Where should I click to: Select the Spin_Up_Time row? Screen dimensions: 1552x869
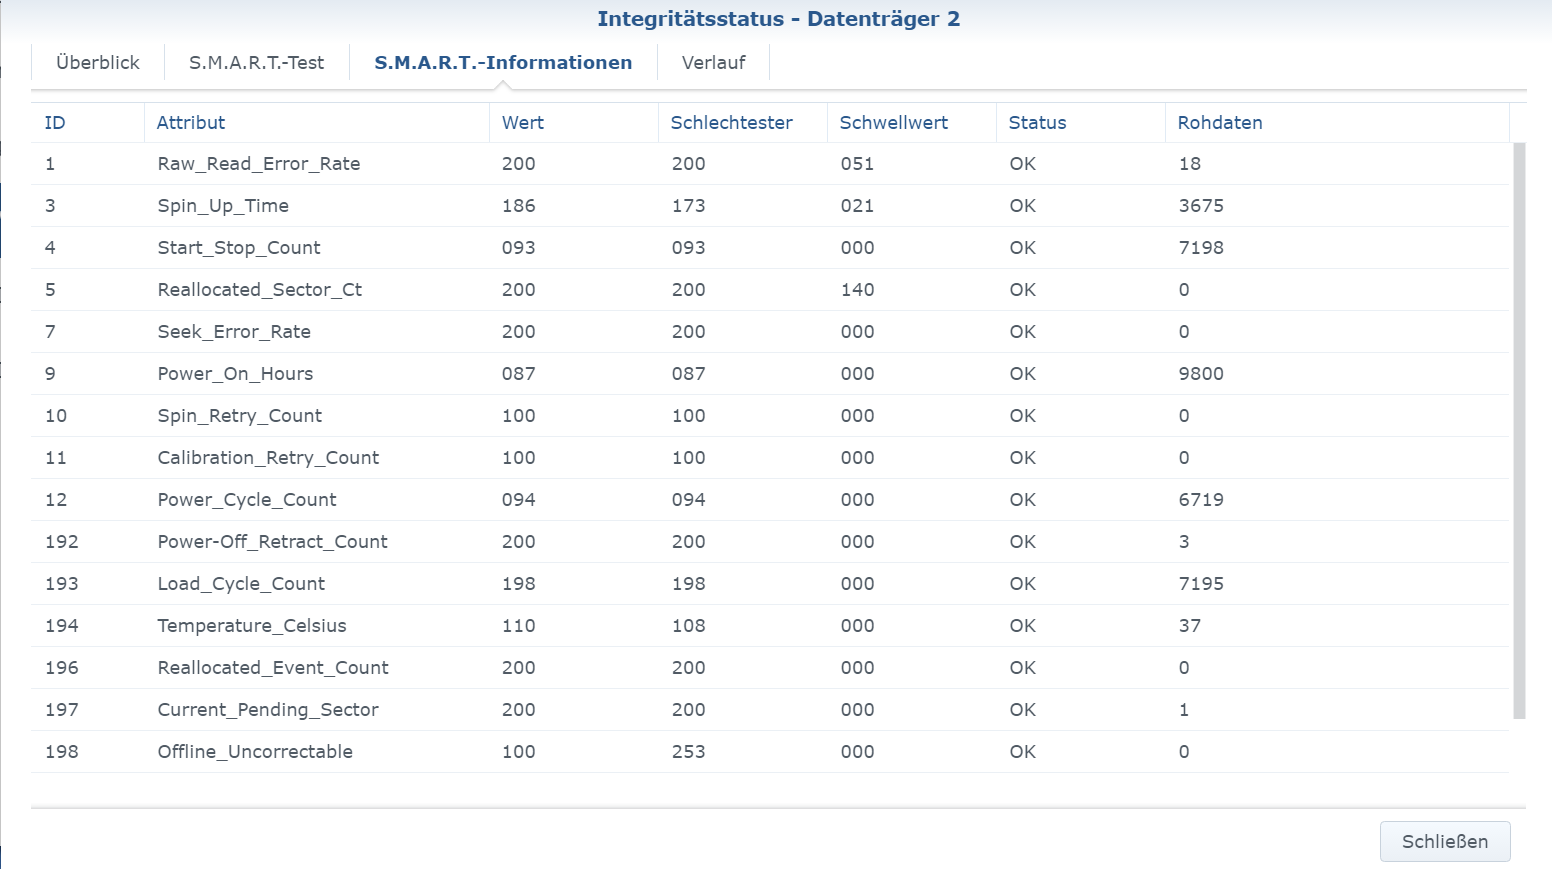pyautogui.click(x=770, y=206)
